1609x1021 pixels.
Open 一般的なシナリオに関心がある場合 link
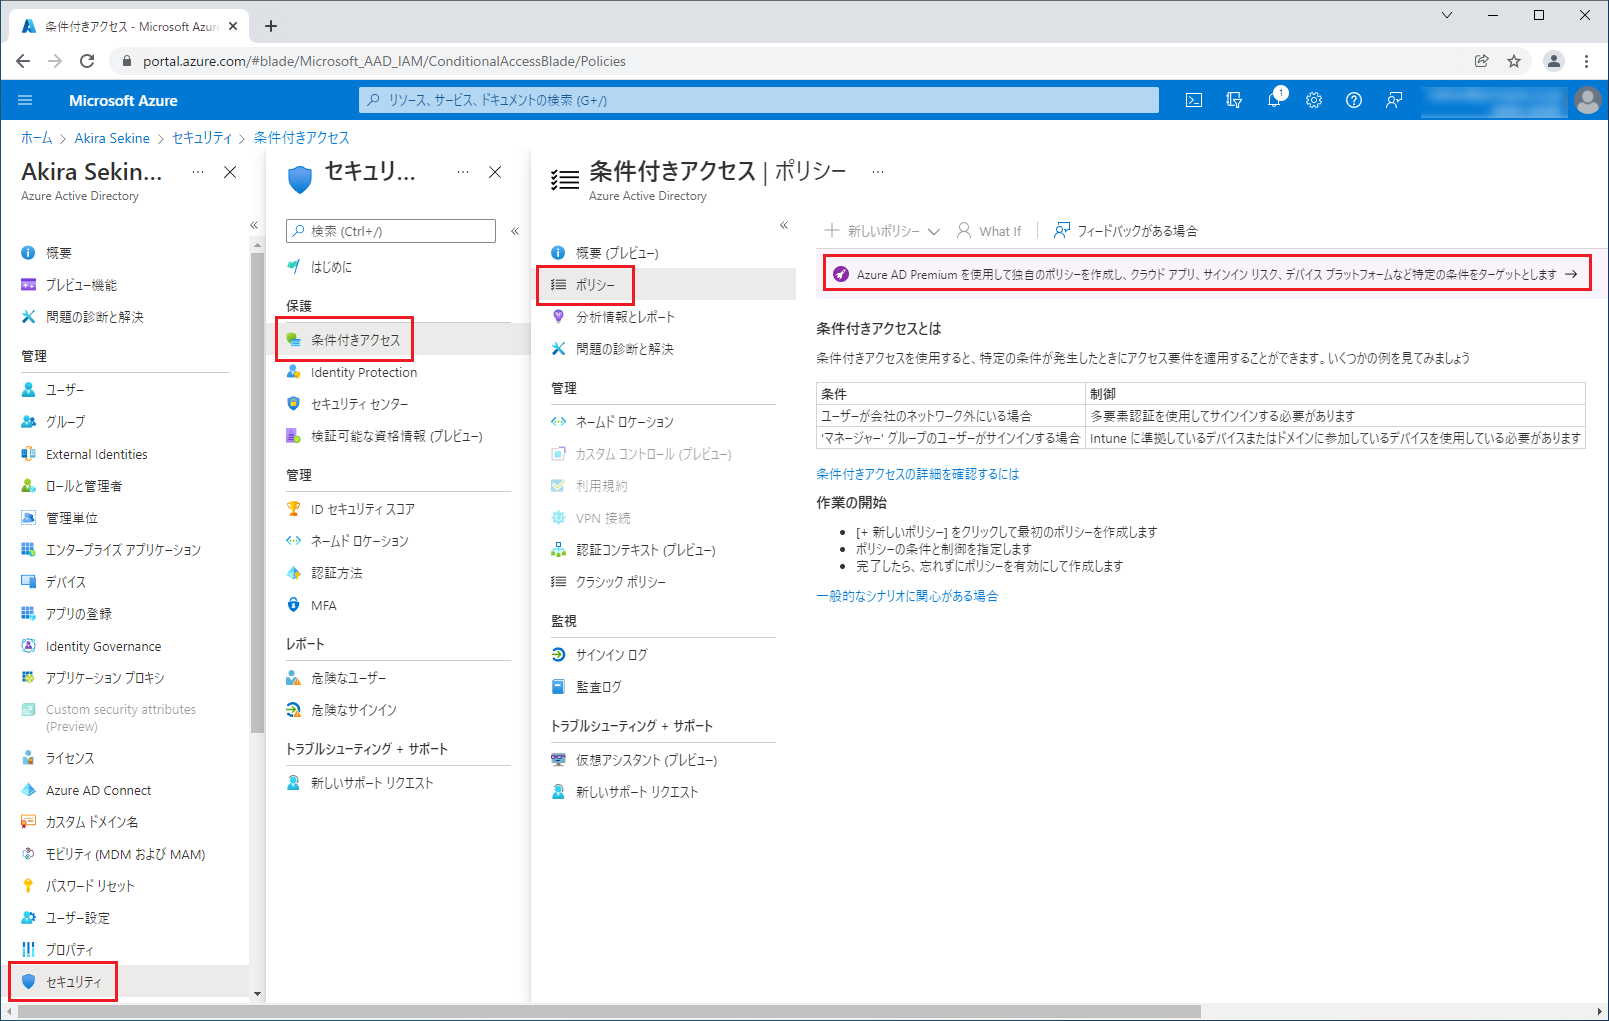coord(907,596)
